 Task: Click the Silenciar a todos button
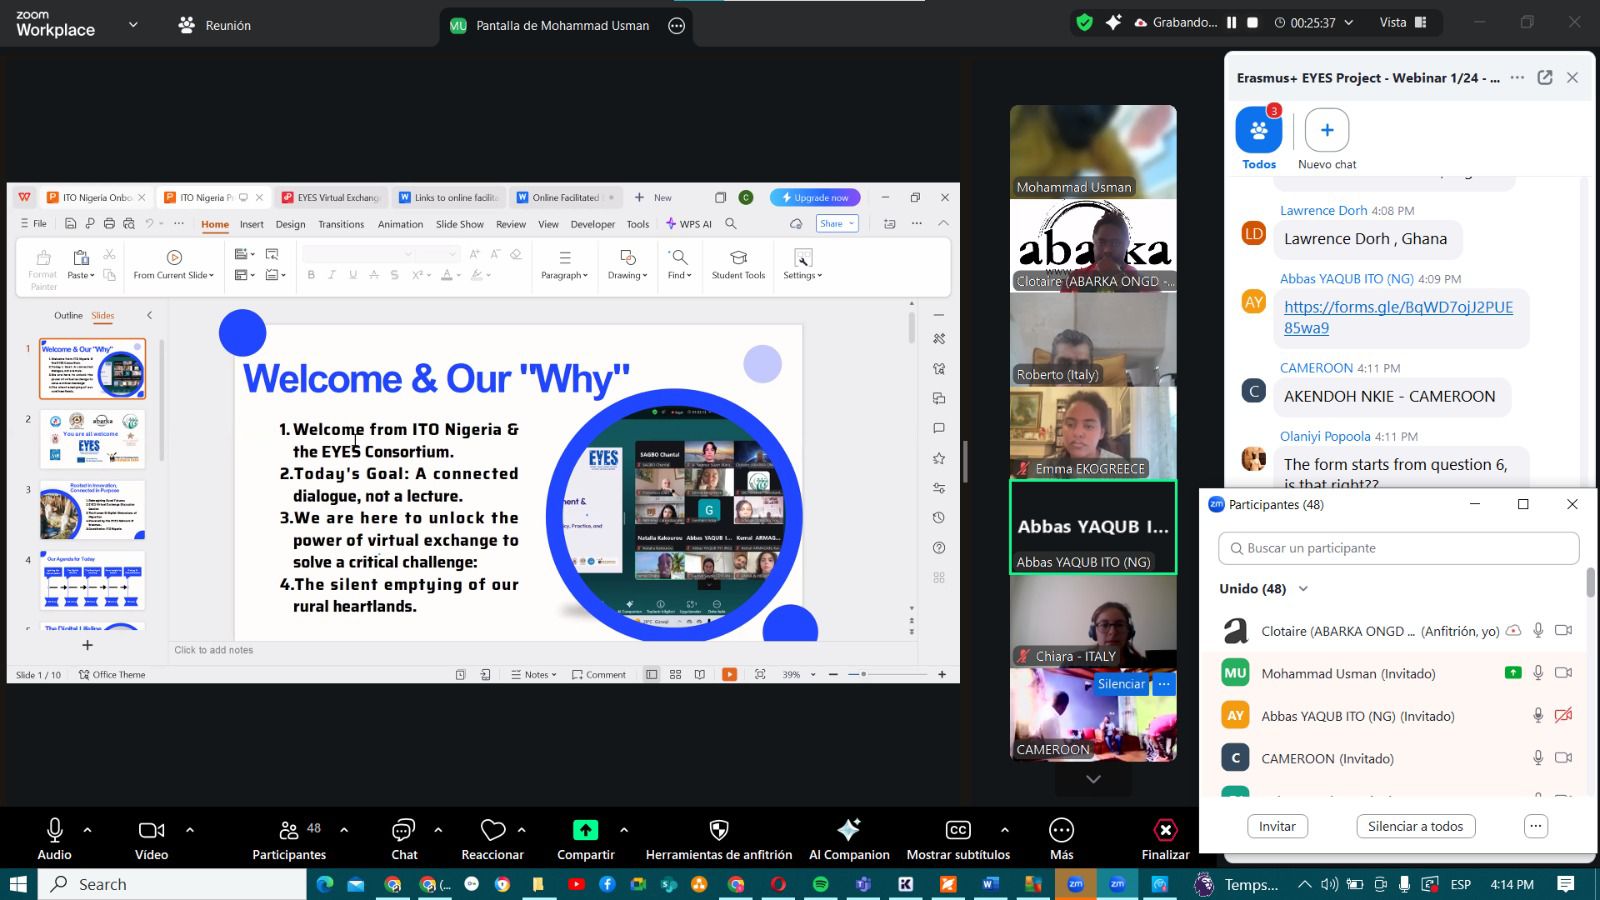[1415, 826]
